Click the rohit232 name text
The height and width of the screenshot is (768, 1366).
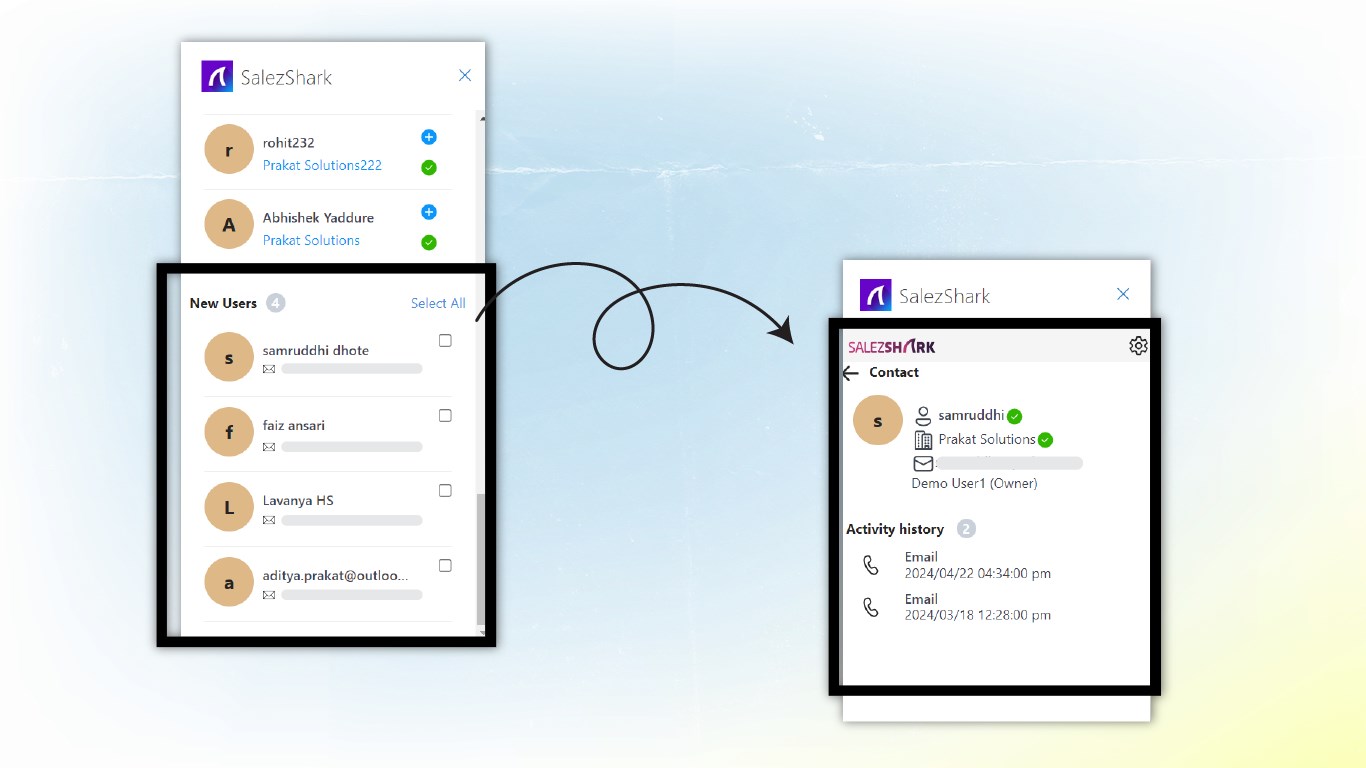288,143
